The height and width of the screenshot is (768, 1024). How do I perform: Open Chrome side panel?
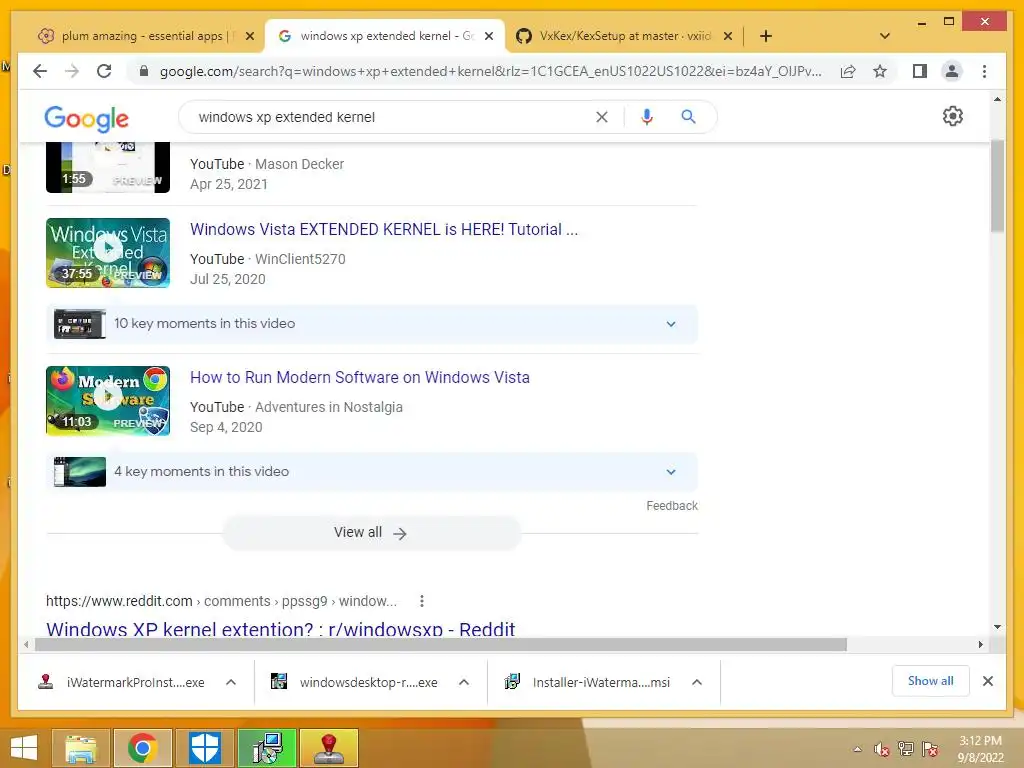point(920,71)
